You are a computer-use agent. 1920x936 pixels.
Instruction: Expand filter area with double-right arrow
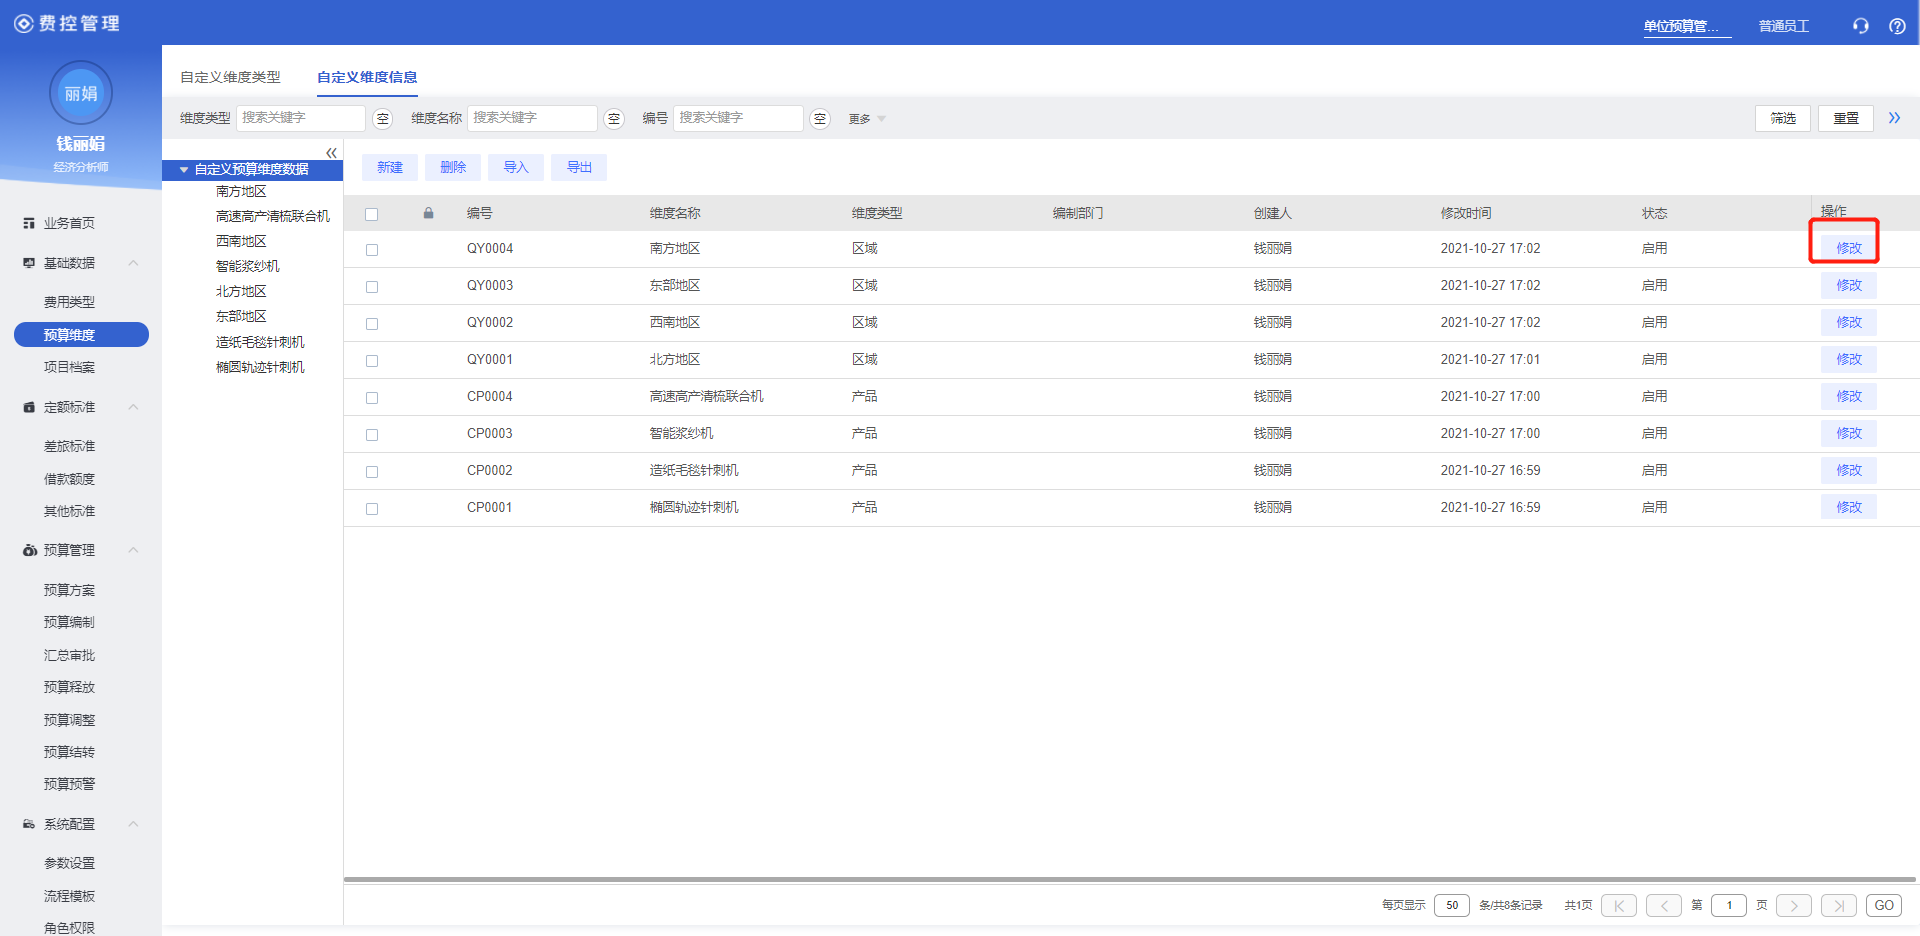pos(1894,118)
